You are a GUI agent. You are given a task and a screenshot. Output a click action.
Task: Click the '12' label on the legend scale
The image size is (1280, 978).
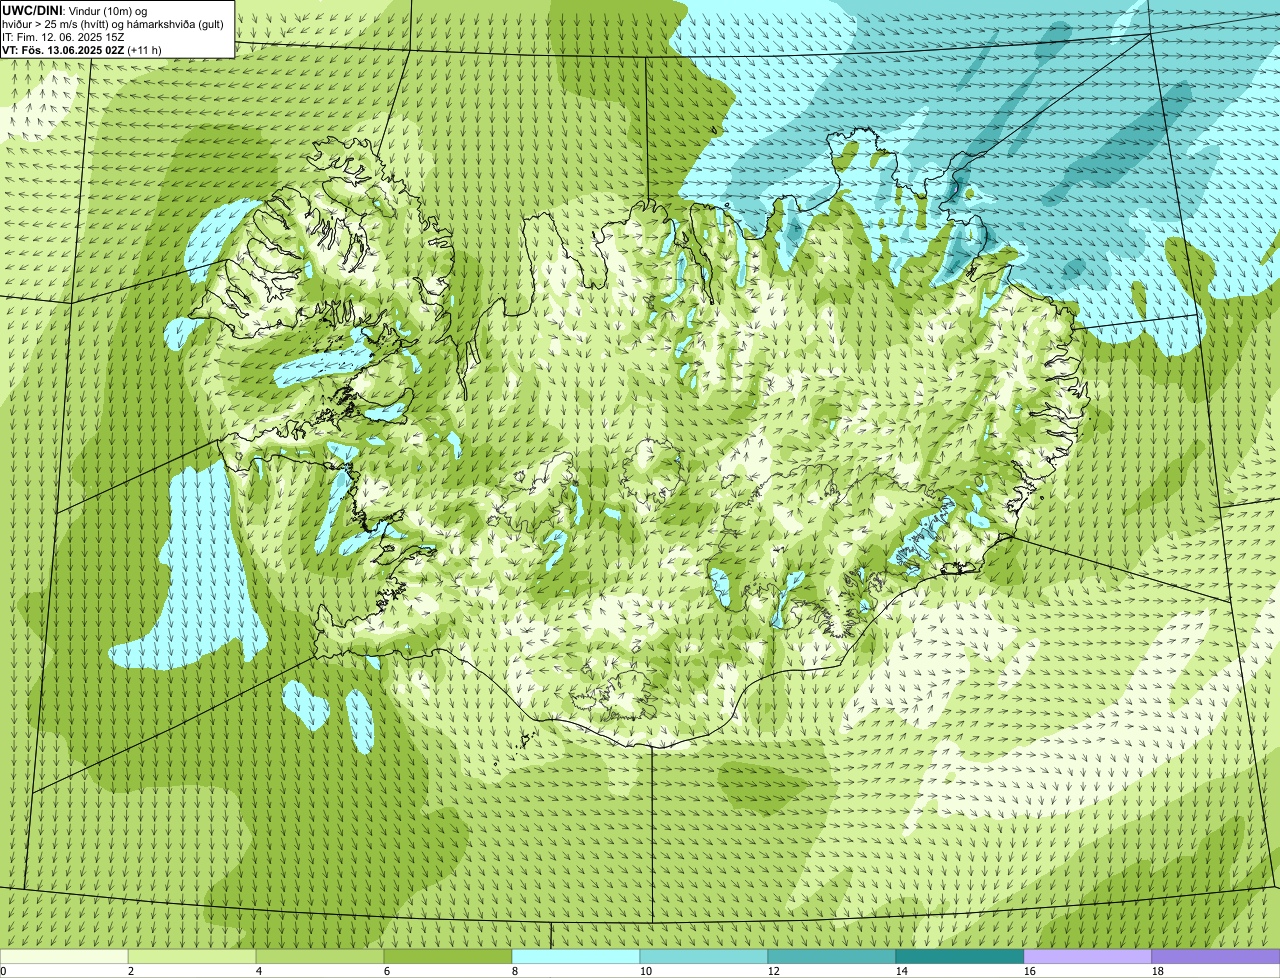(x=774, y=971)
